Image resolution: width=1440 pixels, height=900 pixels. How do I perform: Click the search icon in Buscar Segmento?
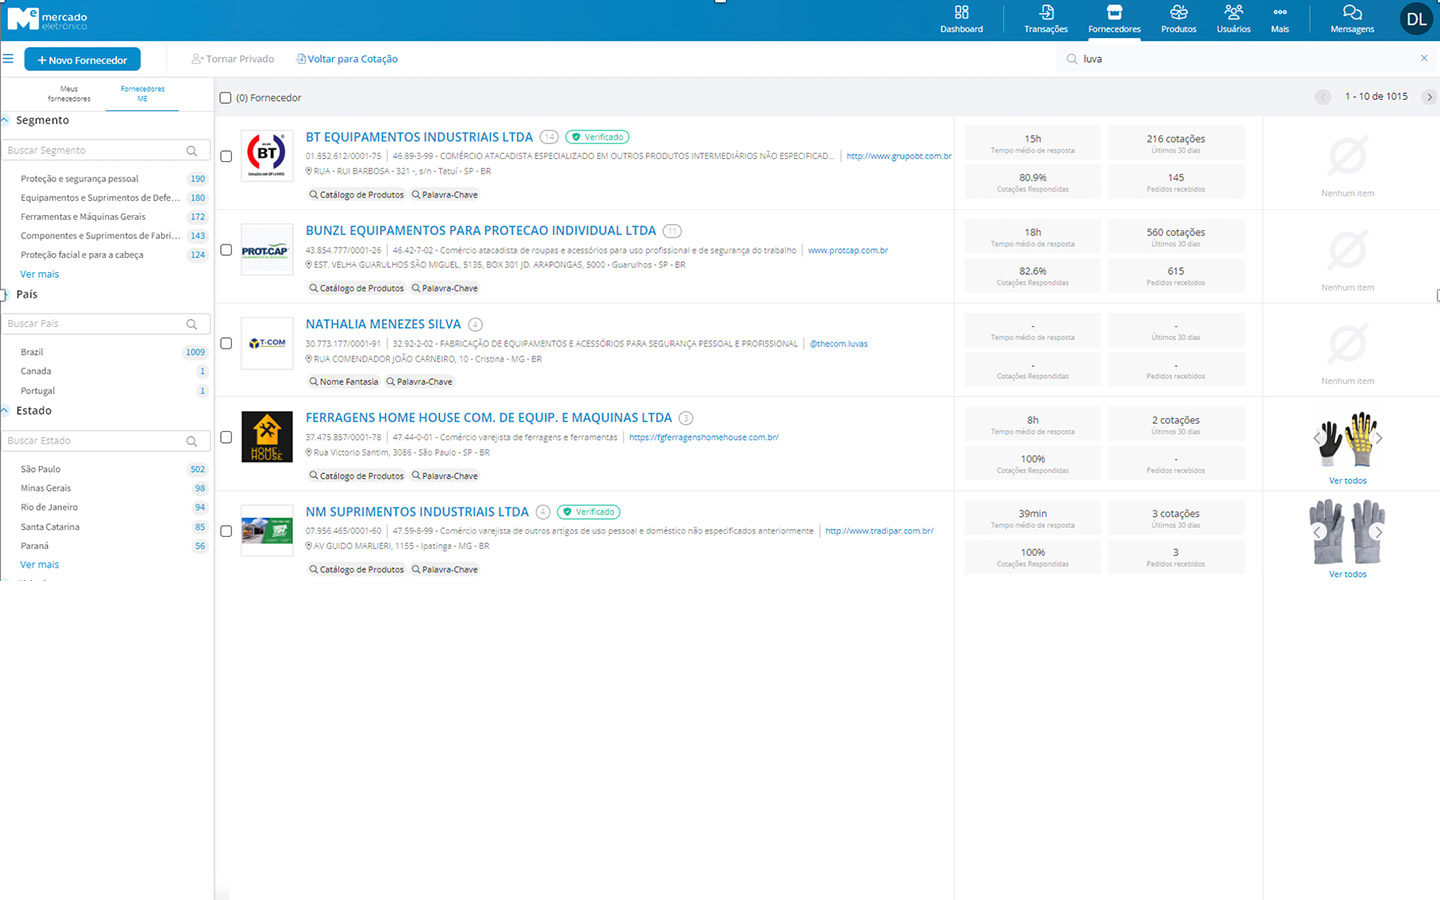click(192, 151)
